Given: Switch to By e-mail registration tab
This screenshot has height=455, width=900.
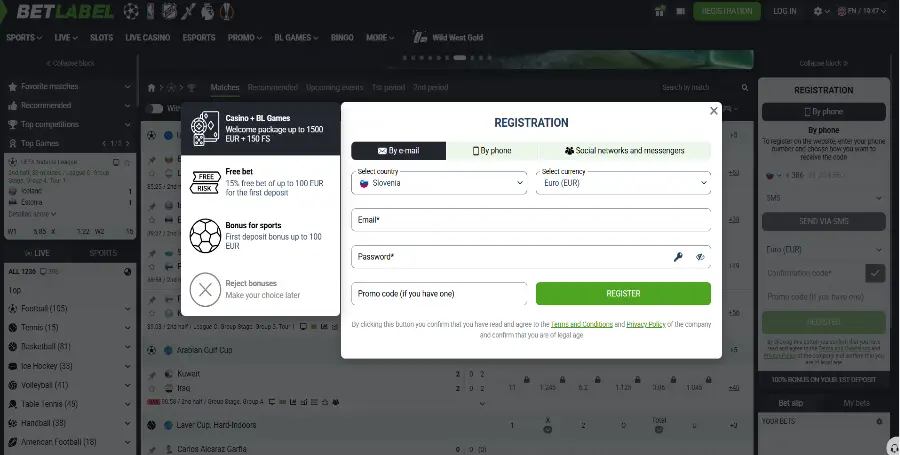Looking at the screenshot, I should point(398,151).
